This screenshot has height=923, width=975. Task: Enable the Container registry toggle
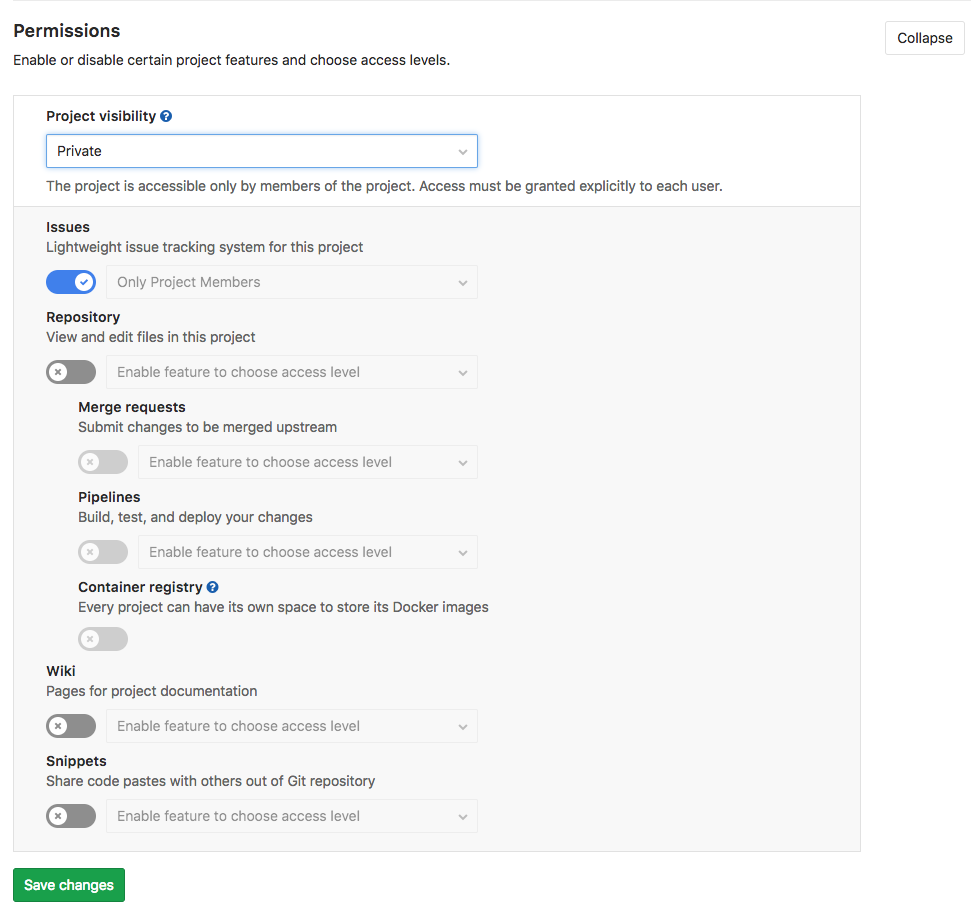pos(103,638)
